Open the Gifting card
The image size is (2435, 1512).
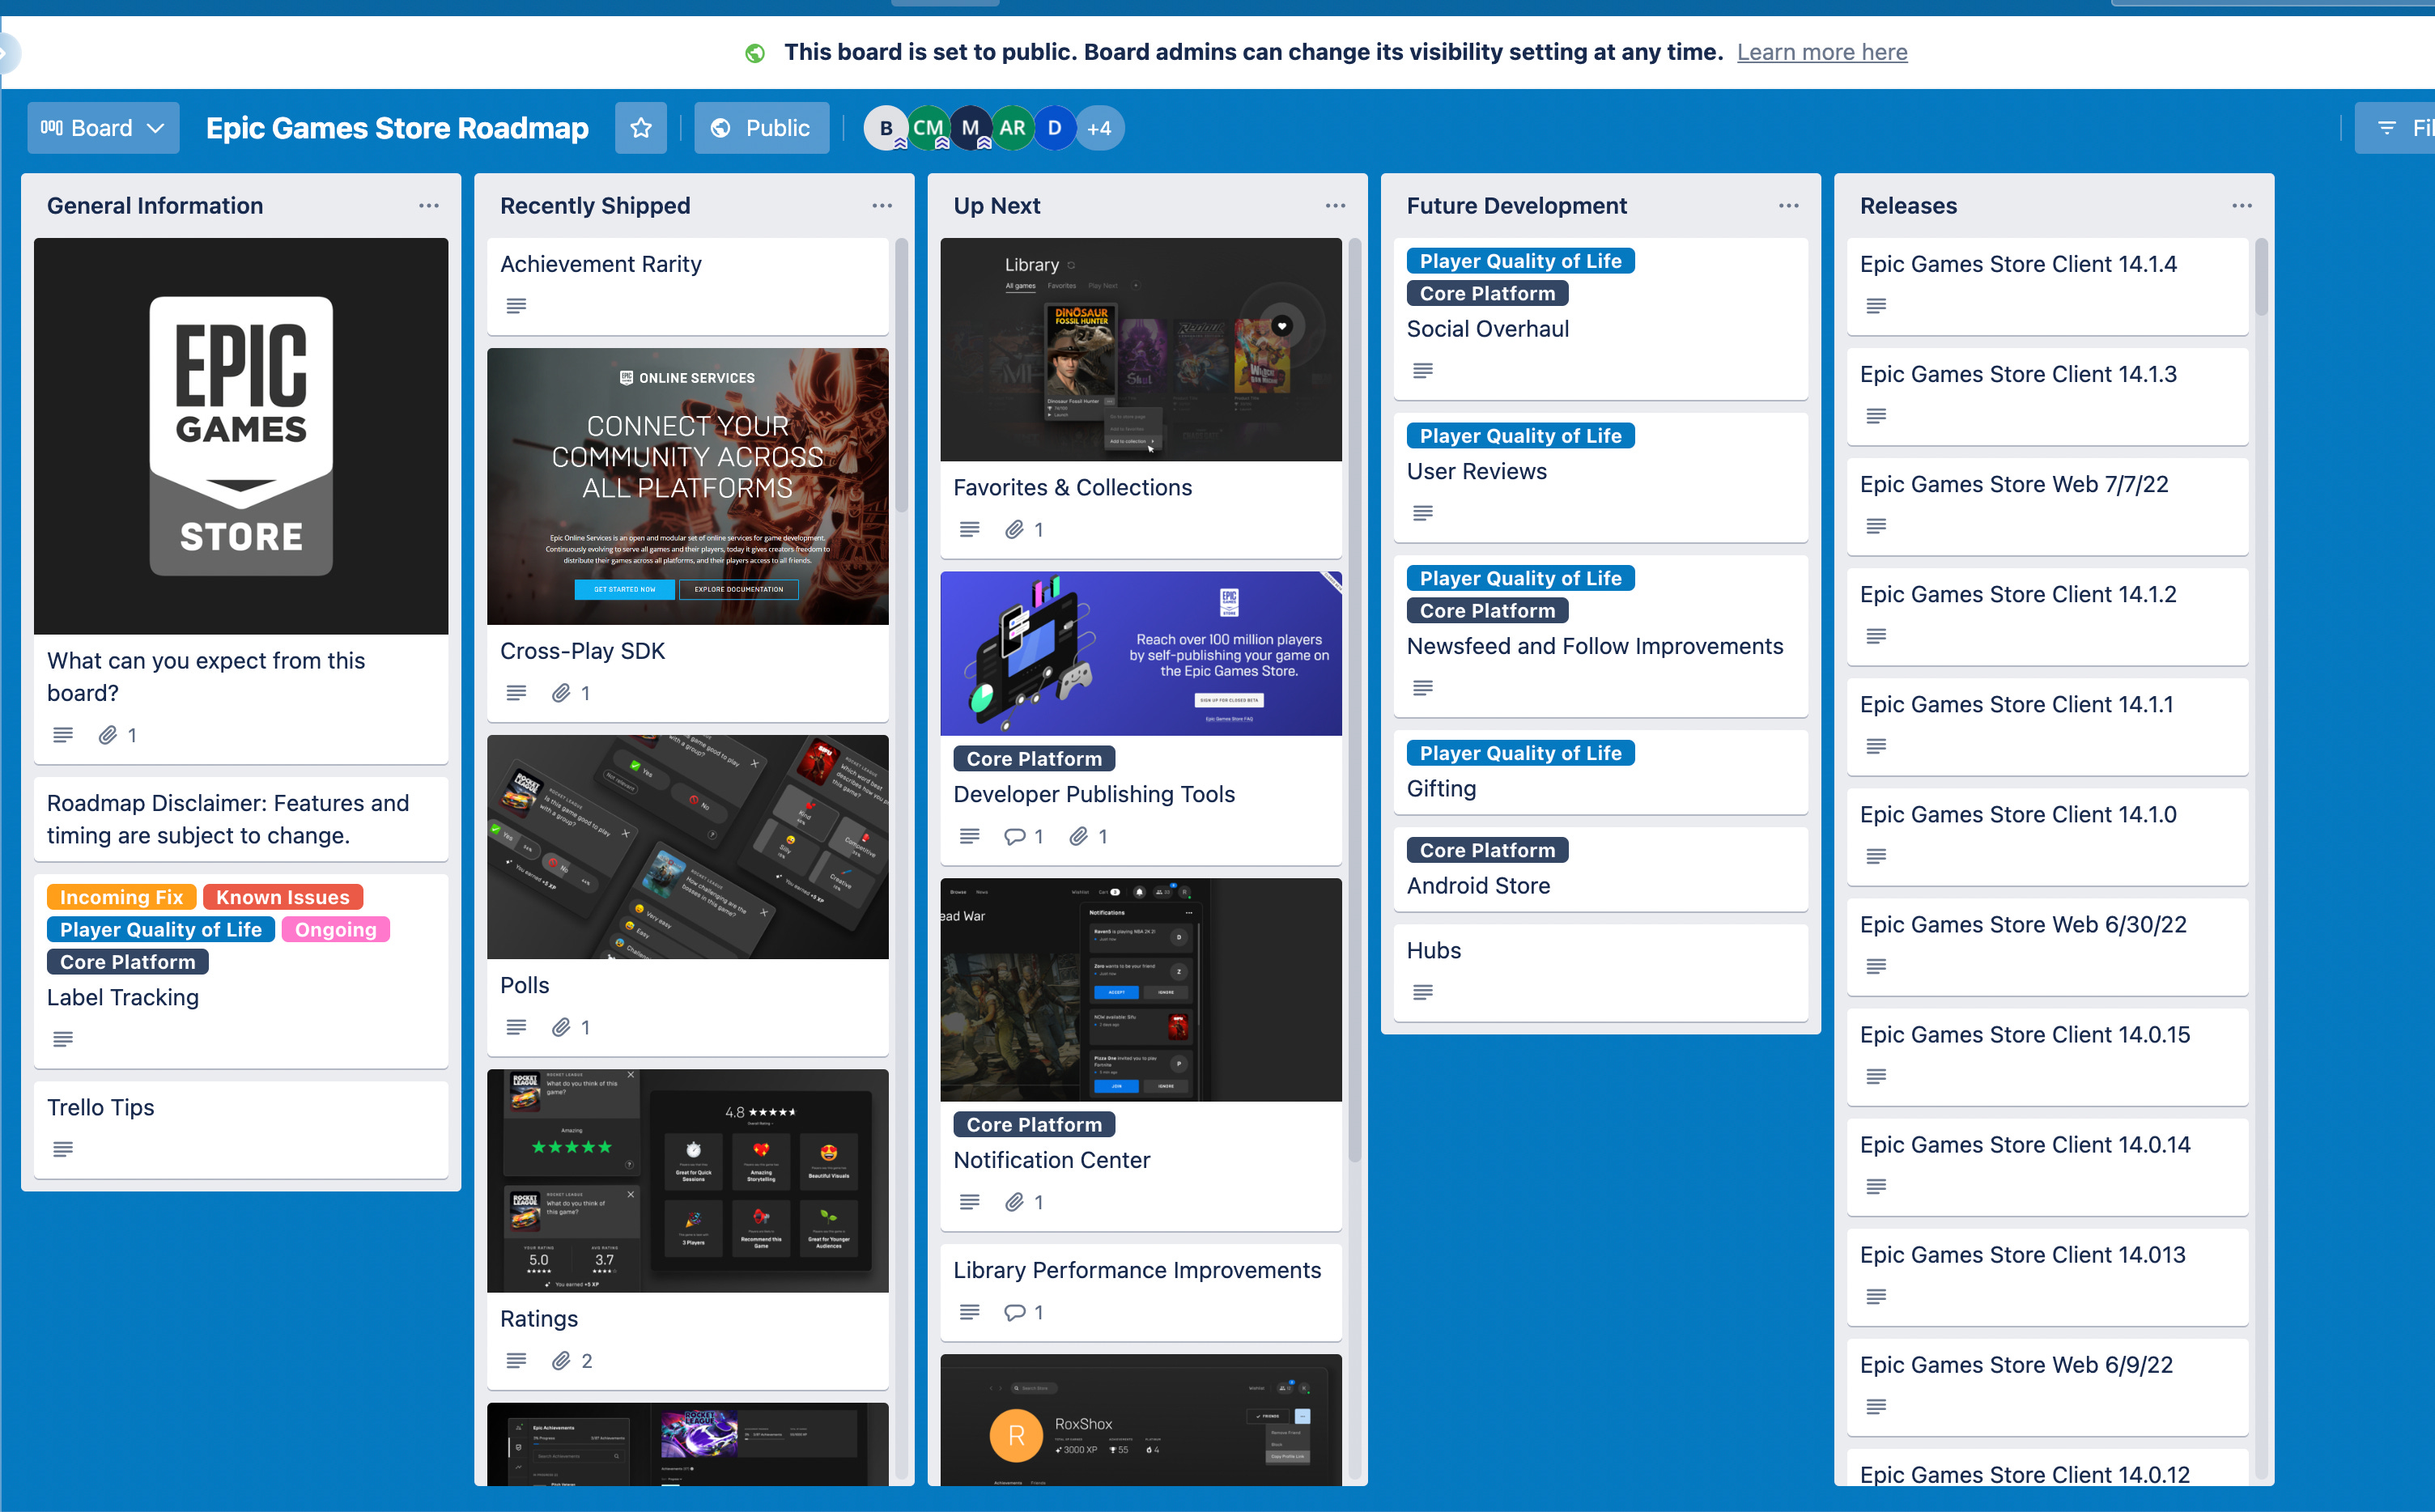(1600, 772)
